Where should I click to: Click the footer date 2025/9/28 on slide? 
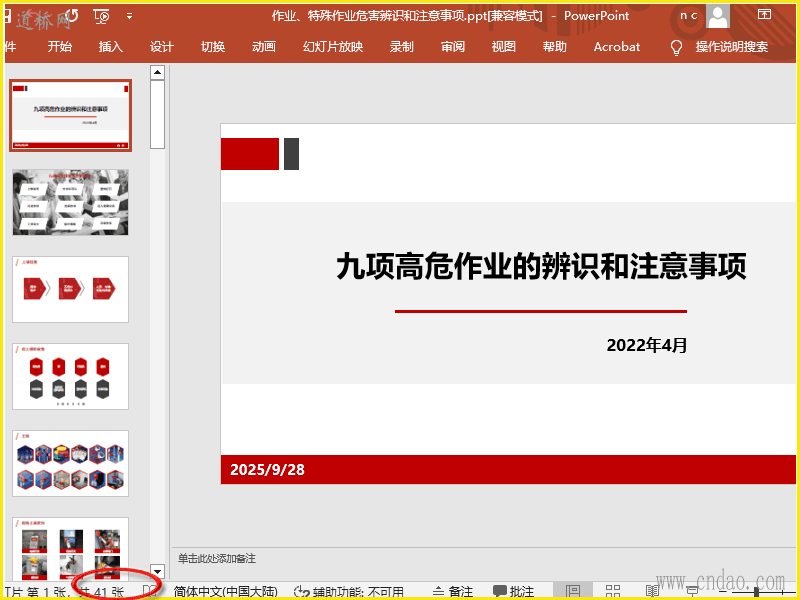pyautogui.click(x=267, y=470)
